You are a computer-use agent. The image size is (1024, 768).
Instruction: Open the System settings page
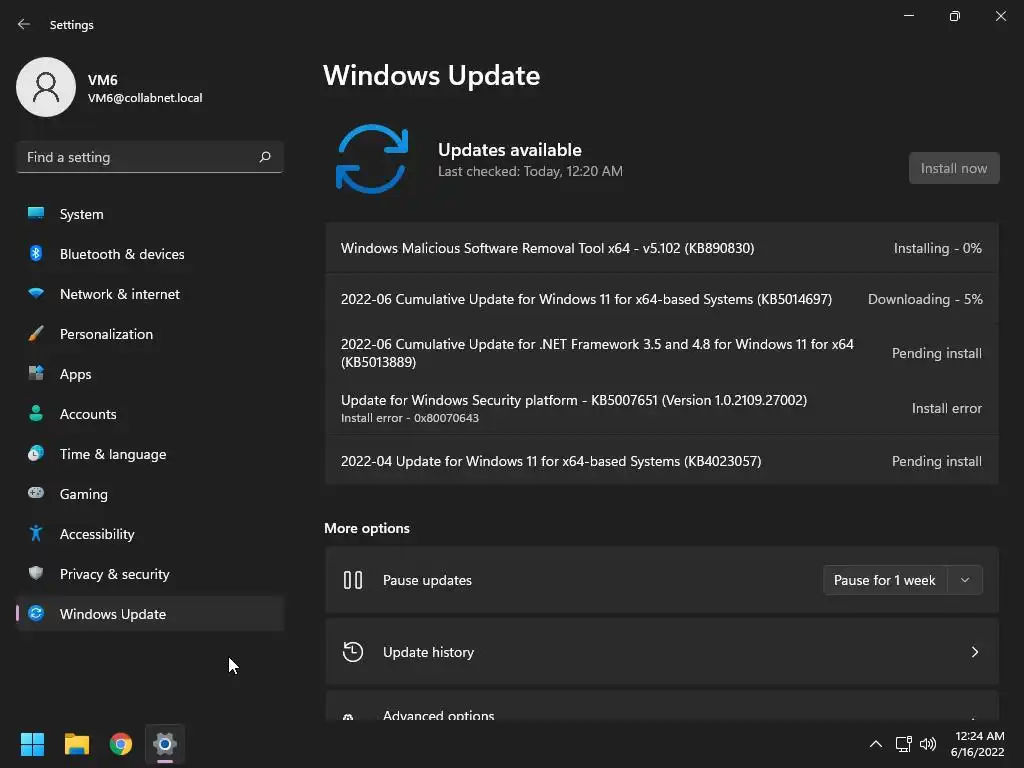tap(150, 214)
